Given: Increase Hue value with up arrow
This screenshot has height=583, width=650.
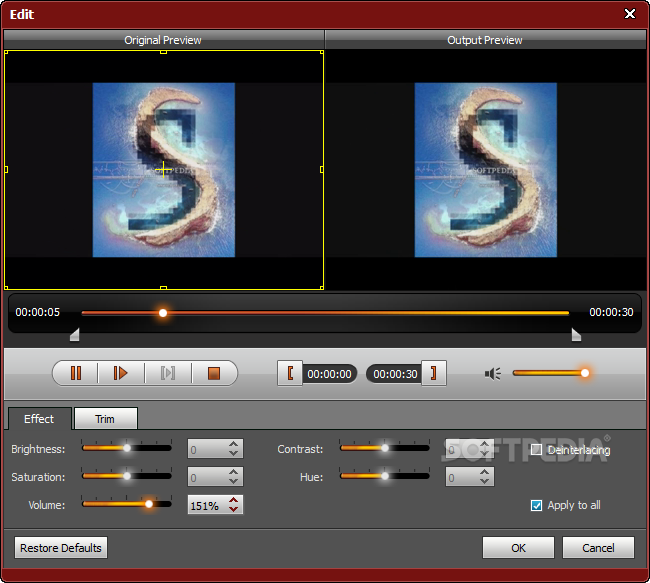Looking at the screenshot, I should coord(484,472).
